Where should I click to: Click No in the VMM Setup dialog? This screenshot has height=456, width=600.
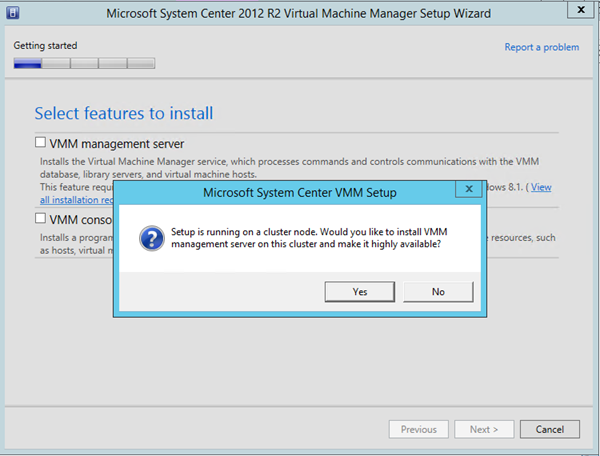(438, 292)
